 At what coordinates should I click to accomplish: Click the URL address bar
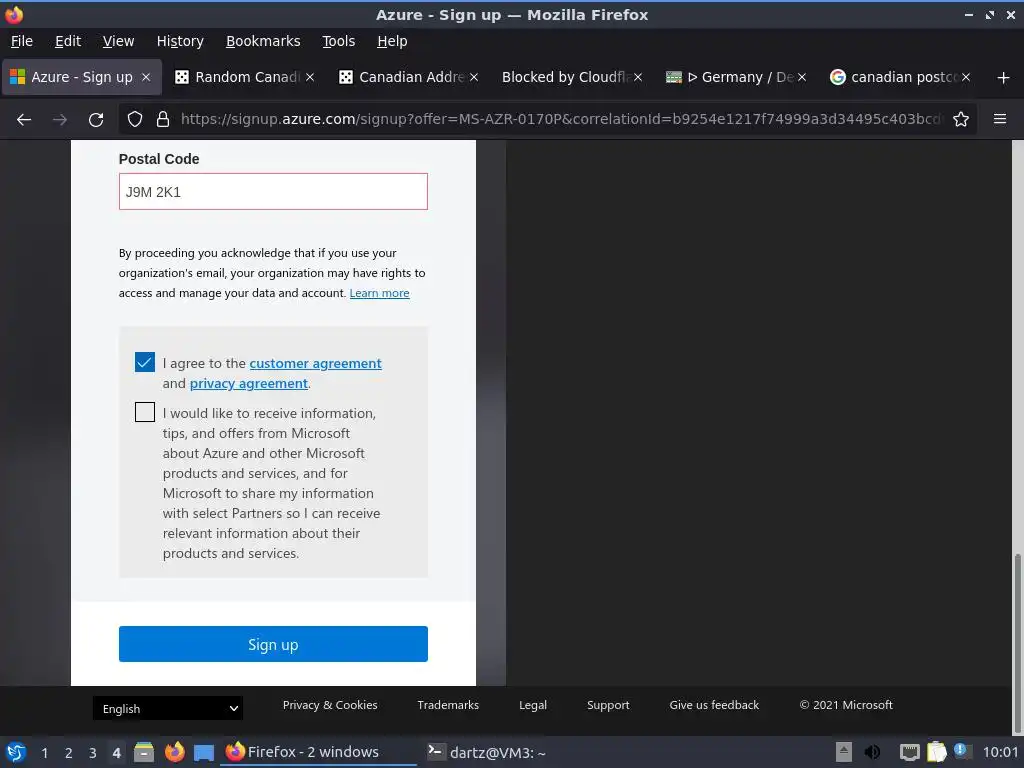click(562, 120)
